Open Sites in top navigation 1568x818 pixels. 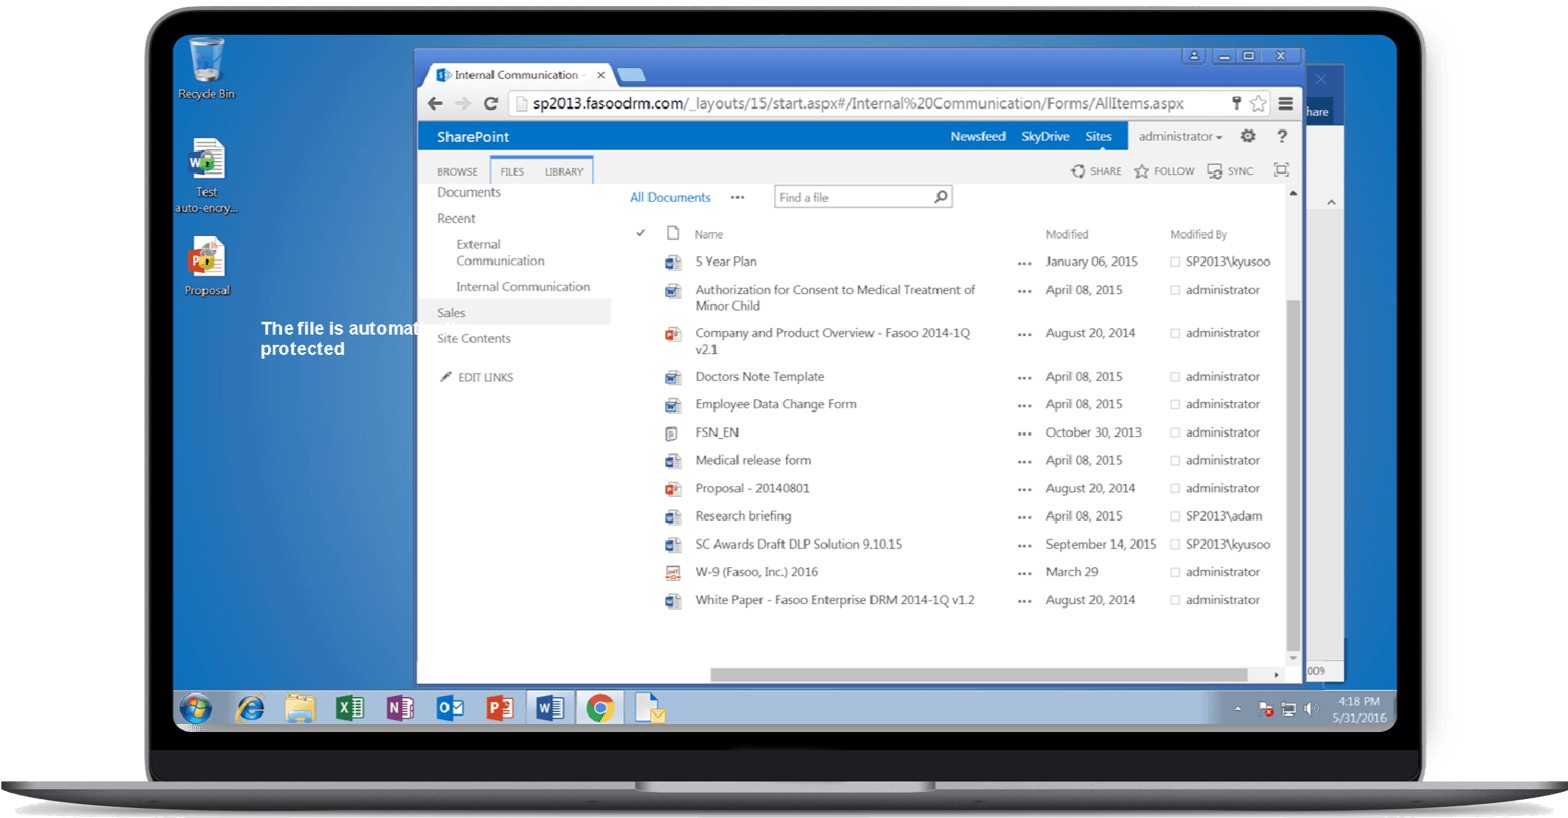pos(1098,136)
